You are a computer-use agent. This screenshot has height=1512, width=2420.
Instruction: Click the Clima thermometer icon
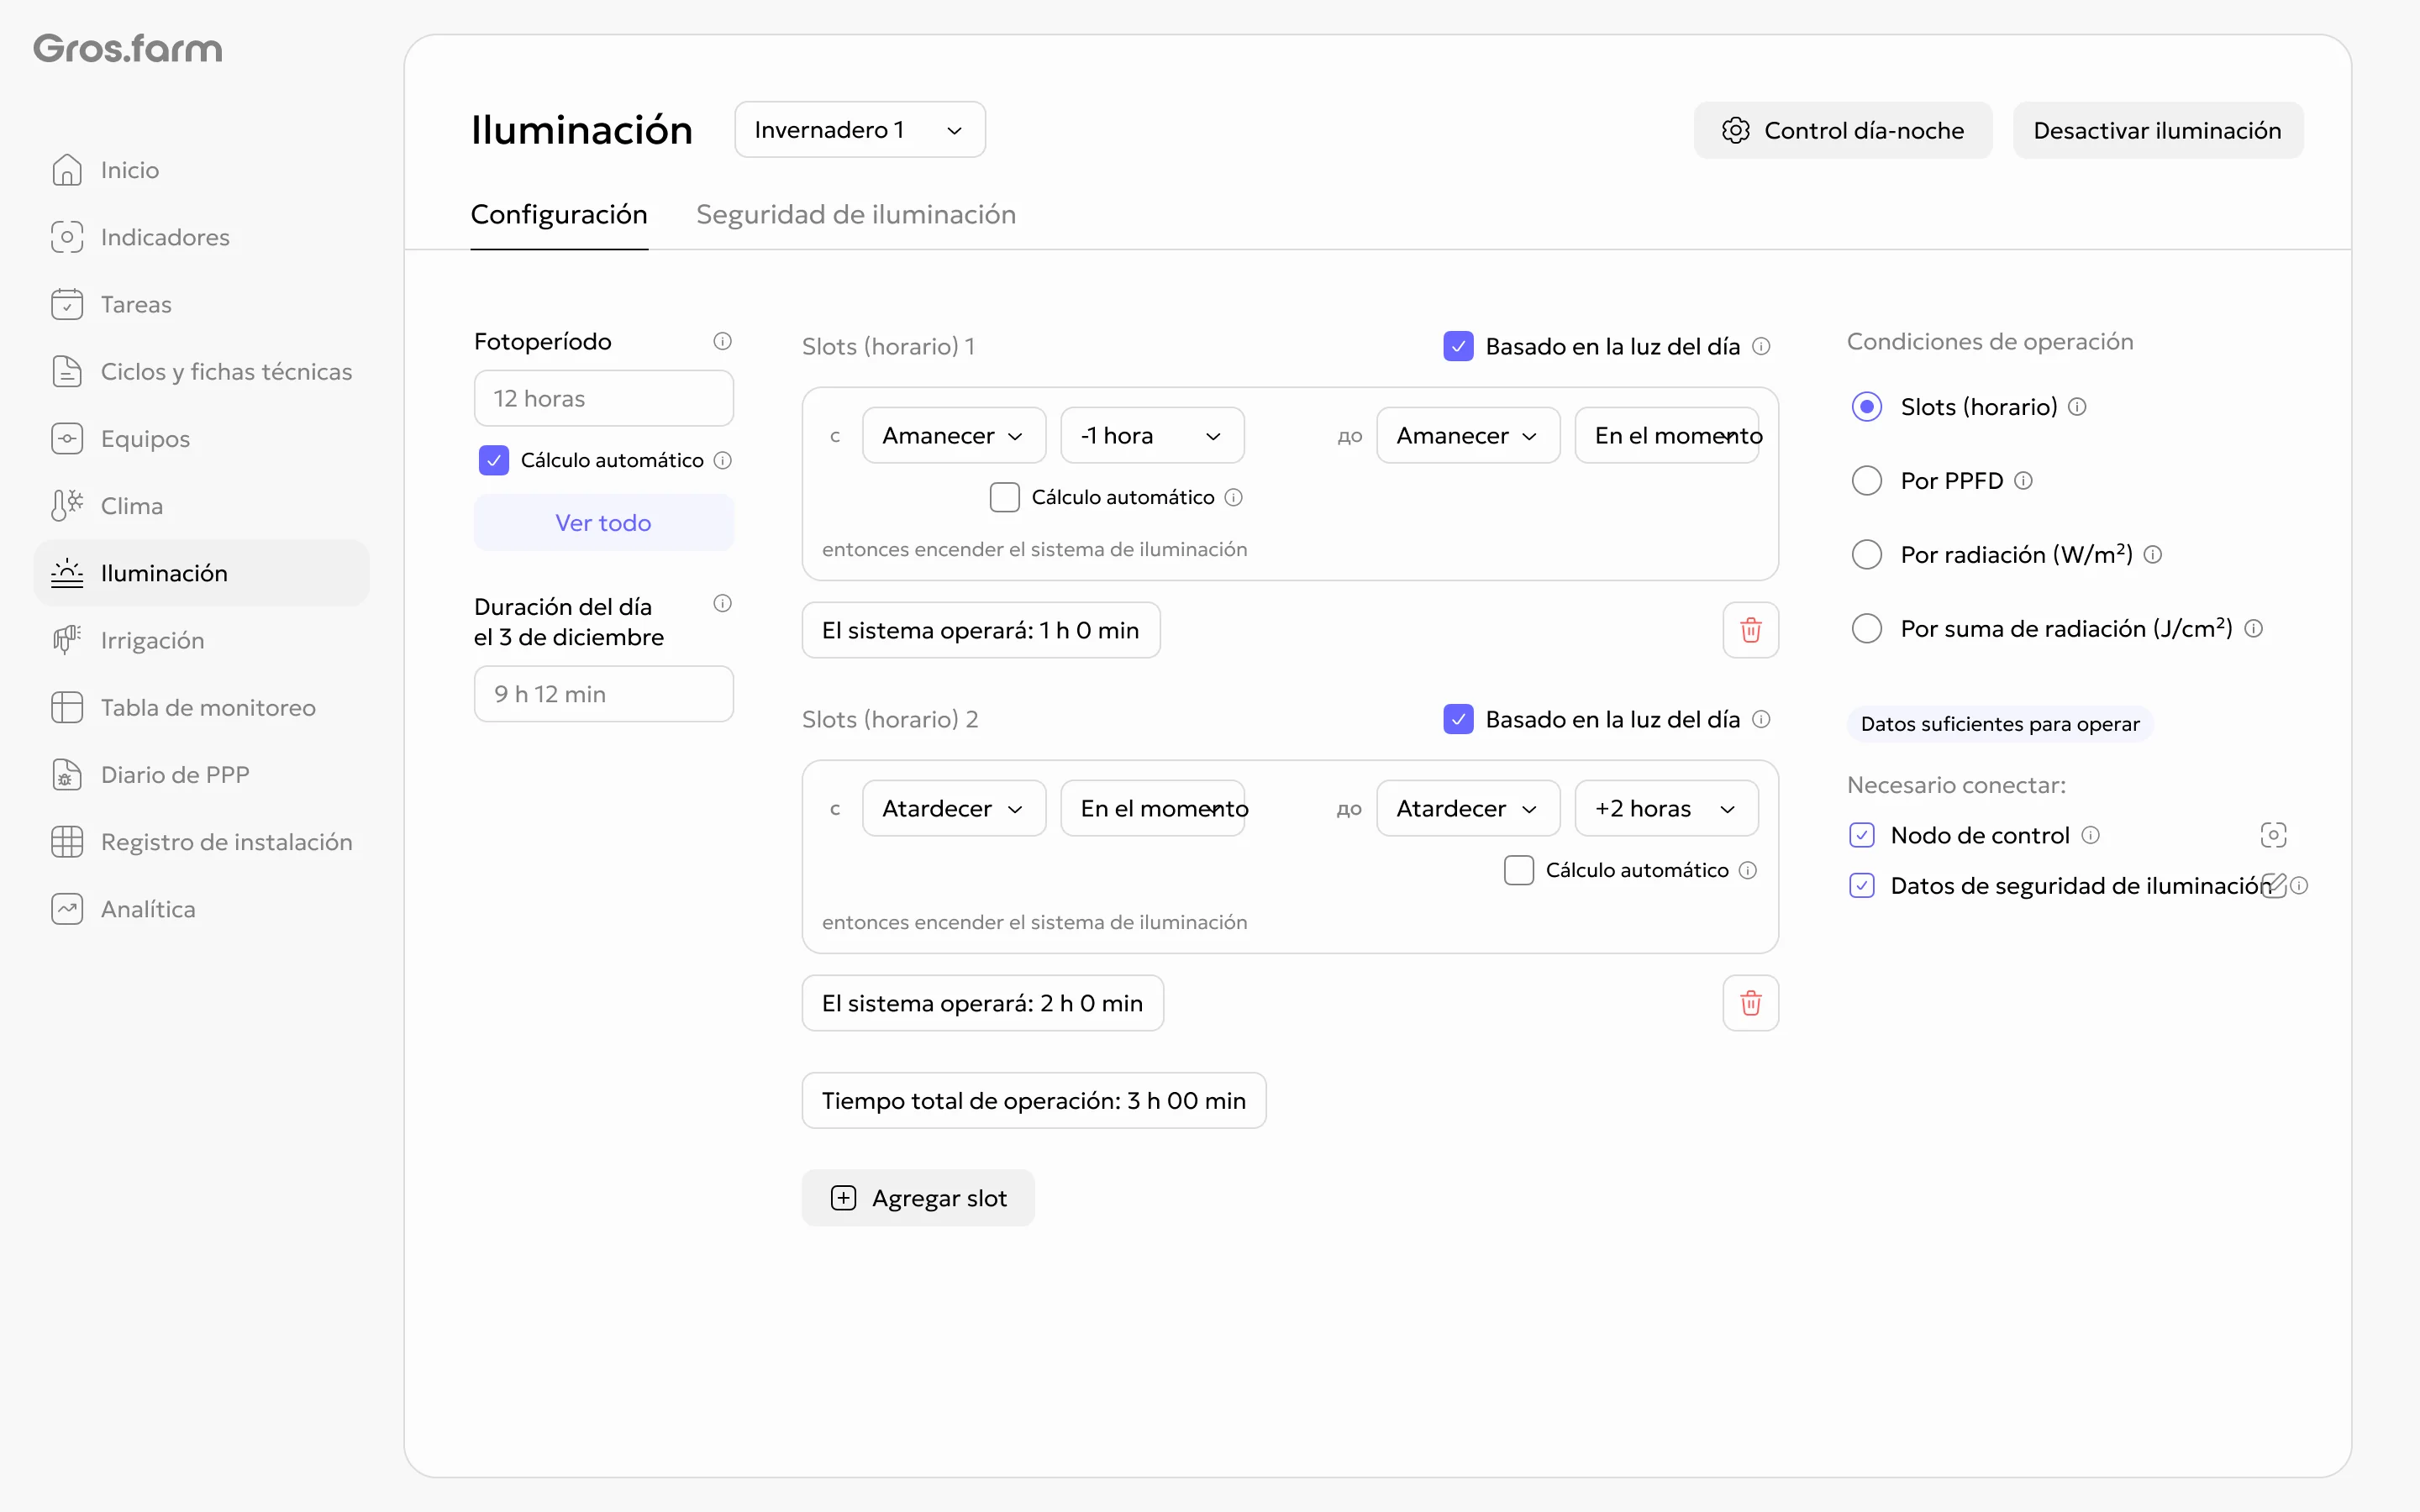point(67,505)
